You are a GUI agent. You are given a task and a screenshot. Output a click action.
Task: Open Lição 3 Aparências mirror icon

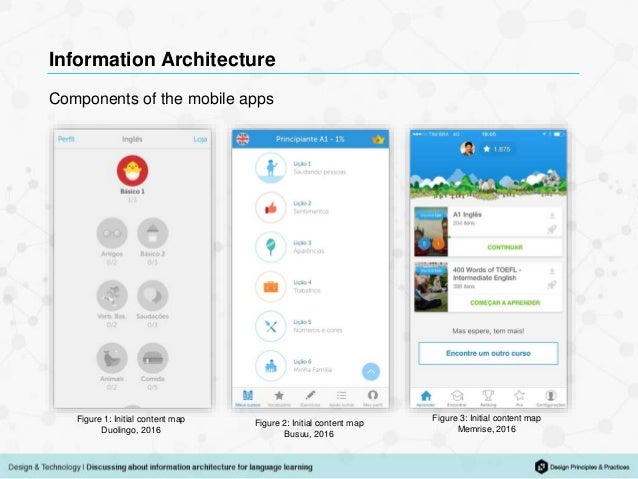tap(271, 247)
